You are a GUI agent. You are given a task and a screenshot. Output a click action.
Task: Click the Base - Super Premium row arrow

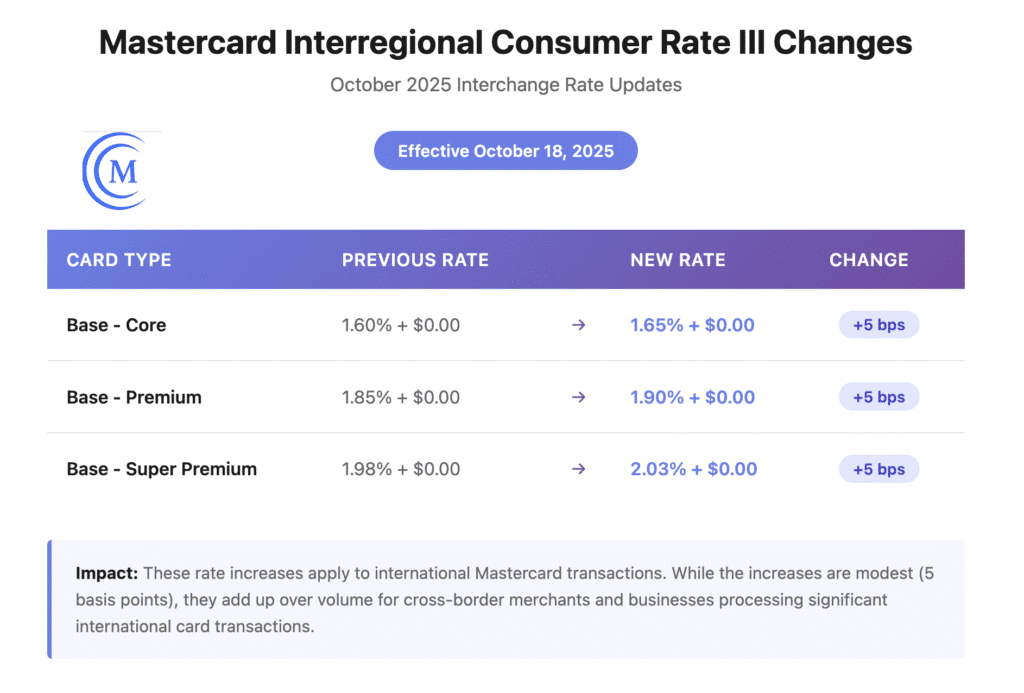click(x=578, y=469)
